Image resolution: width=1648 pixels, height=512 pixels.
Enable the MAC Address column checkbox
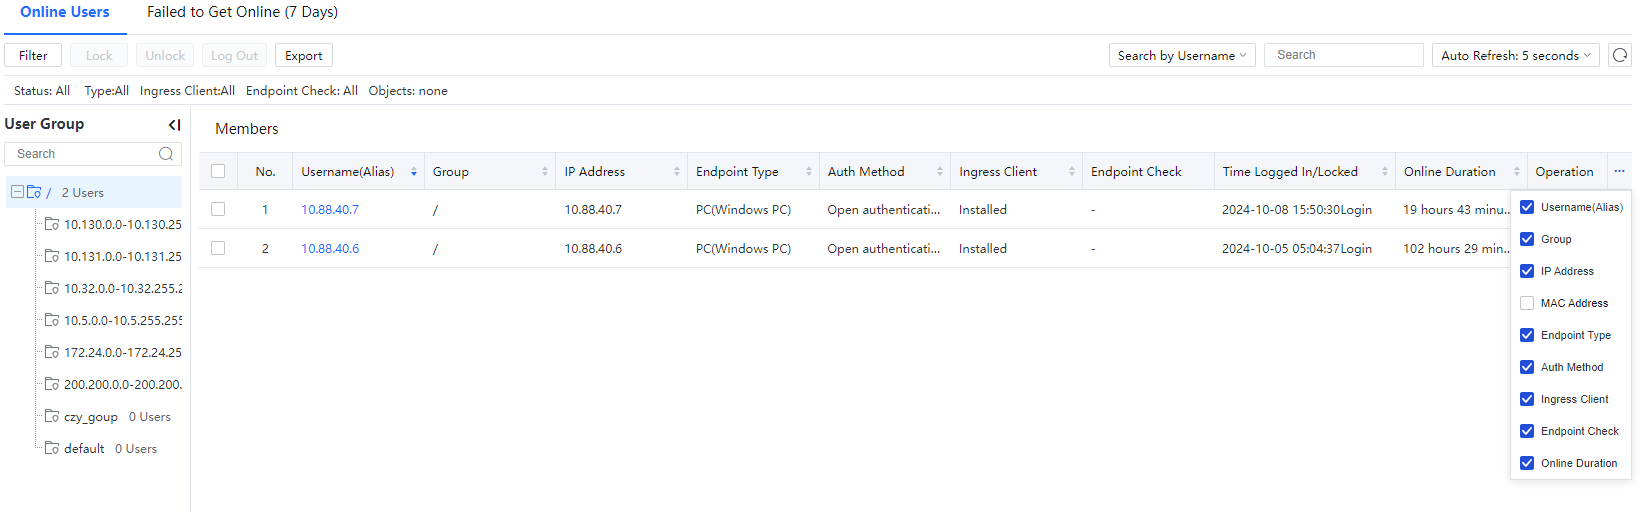coord(1527,303)
